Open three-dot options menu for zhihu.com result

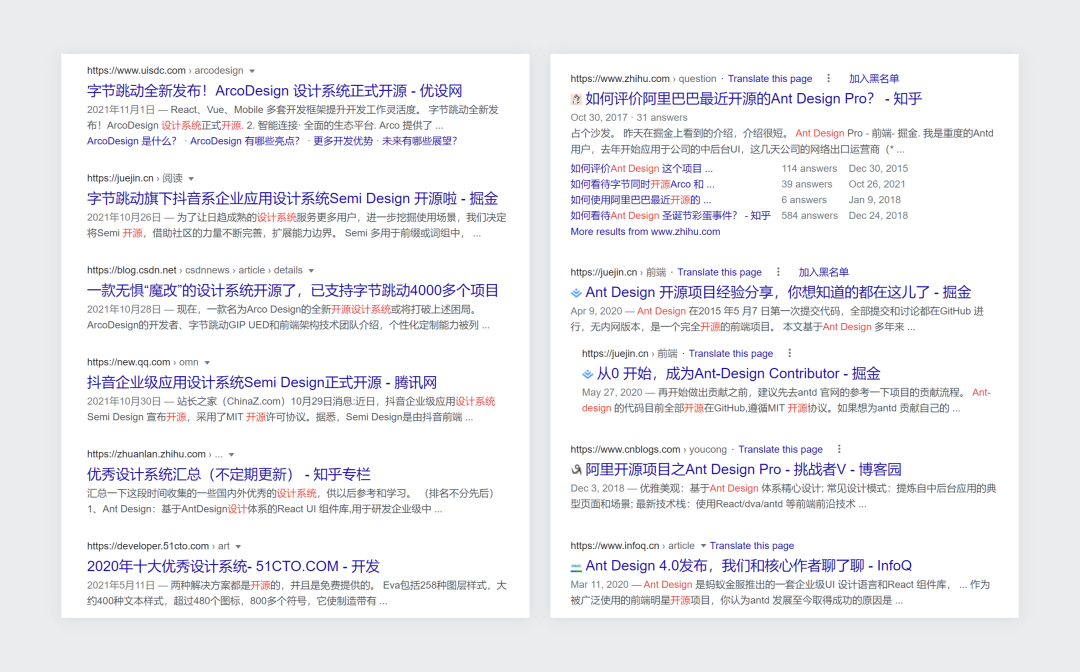[x=829, y=78]
